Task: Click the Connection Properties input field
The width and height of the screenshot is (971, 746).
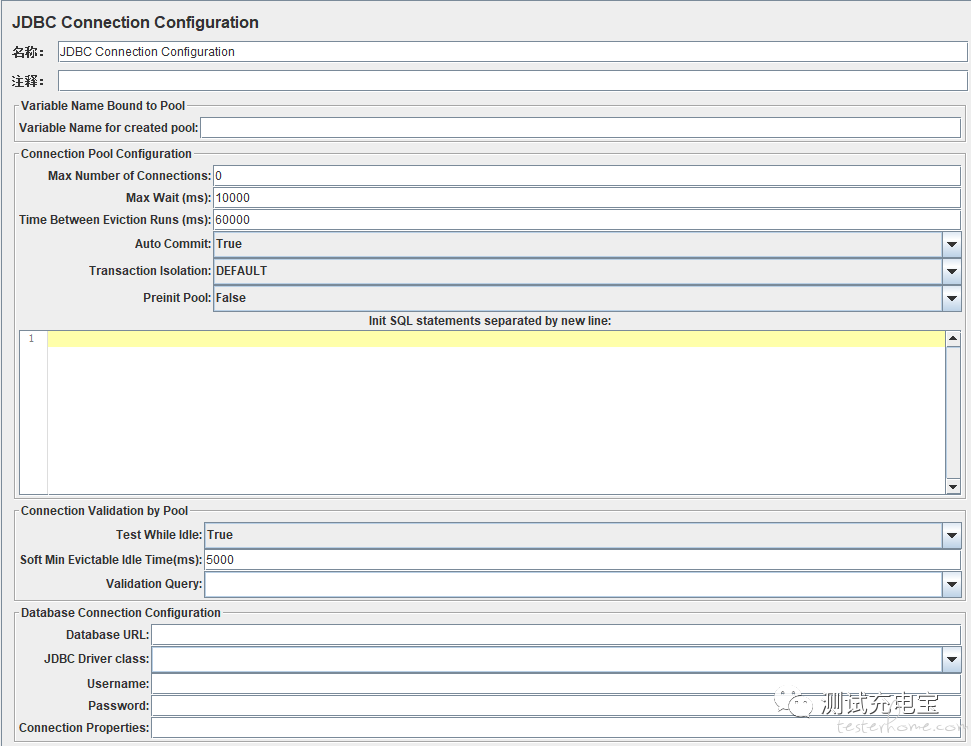Action: [x=556, y=728]
